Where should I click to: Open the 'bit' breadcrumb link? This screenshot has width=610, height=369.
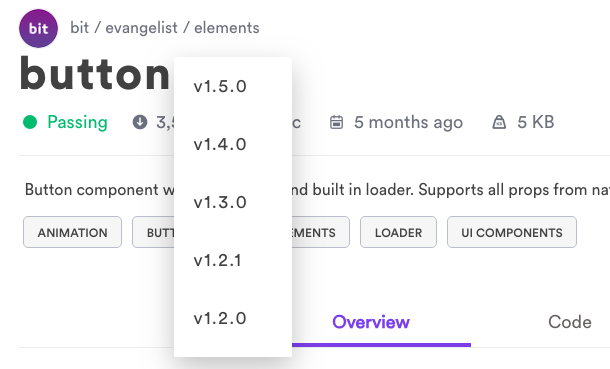[x=79, y=28]
